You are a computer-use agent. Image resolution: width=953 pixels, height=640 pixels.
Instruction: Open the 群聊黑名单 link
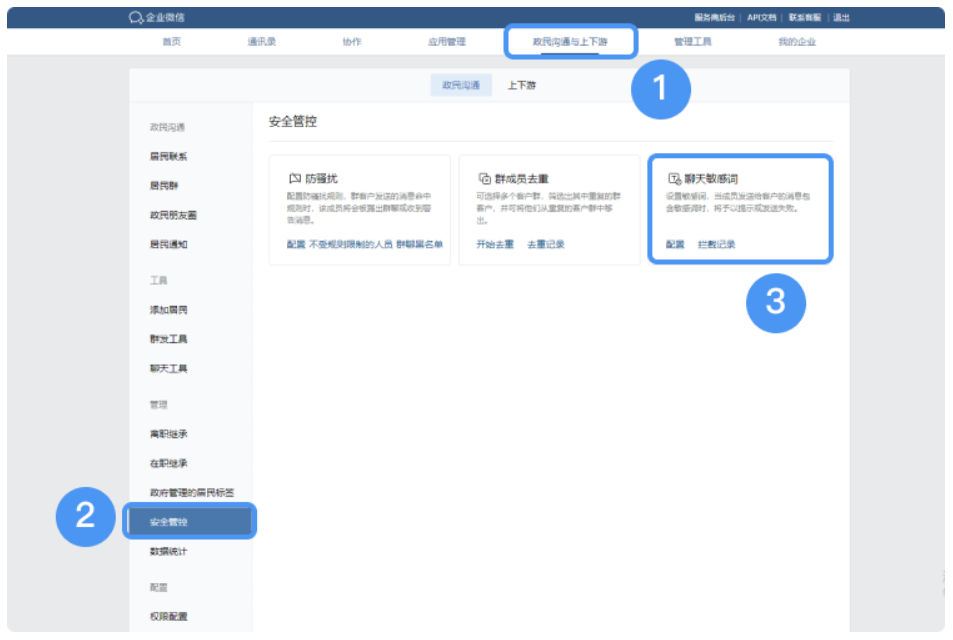(x=419, y=244)
